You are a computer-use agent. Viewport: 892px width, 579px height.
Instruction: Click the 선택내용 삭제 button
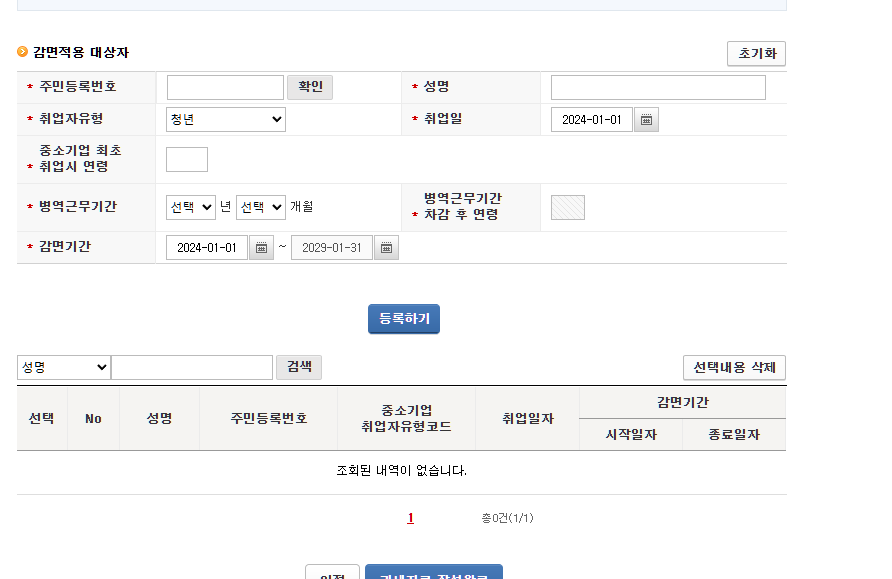(x=734, y=368)
